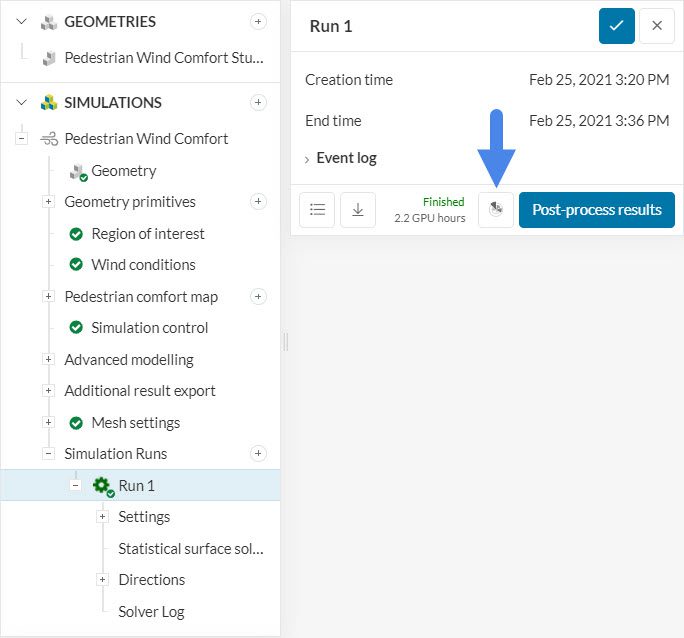Confirm Run 1 with the blue checkmark button
The image size is (684, 638).
[x=617, y=26]
